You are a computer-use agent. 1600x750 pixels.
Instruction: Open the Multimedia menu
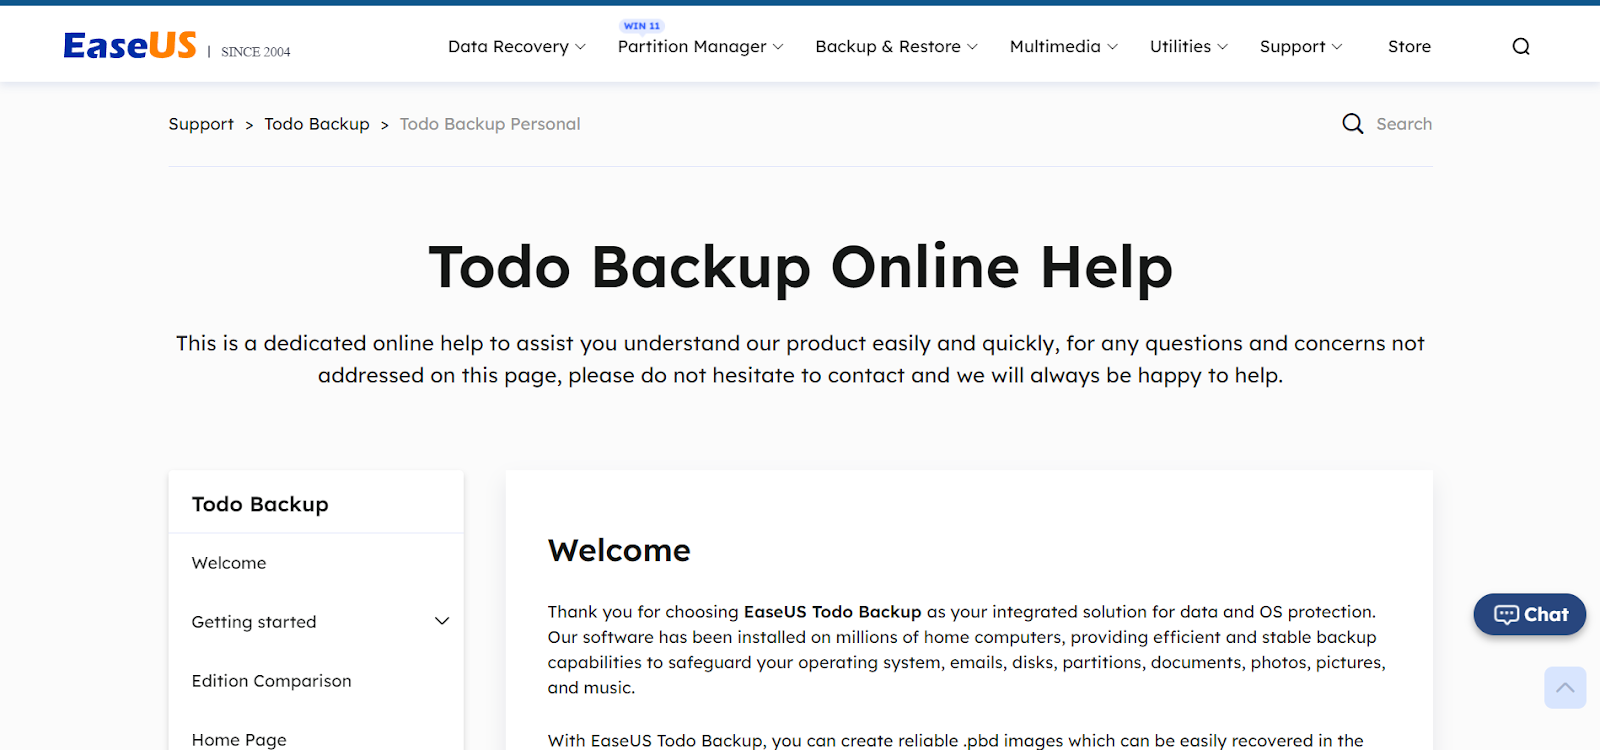(x=1055, y=46)
